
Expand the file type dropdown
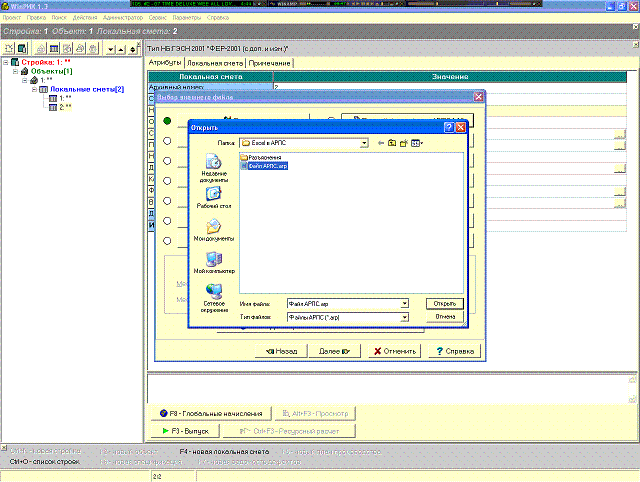point(404,317)
